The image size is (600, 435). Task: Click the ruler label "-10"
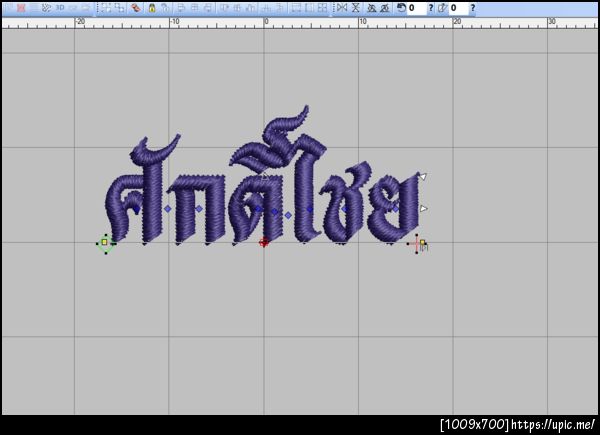point(175,21)
